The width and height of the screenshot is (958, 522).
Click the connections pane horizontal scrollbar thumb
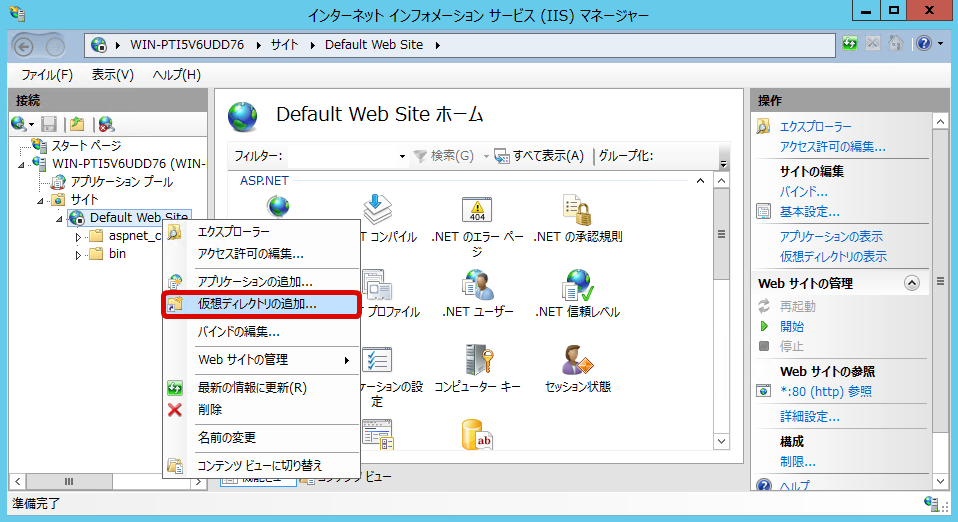69,482
